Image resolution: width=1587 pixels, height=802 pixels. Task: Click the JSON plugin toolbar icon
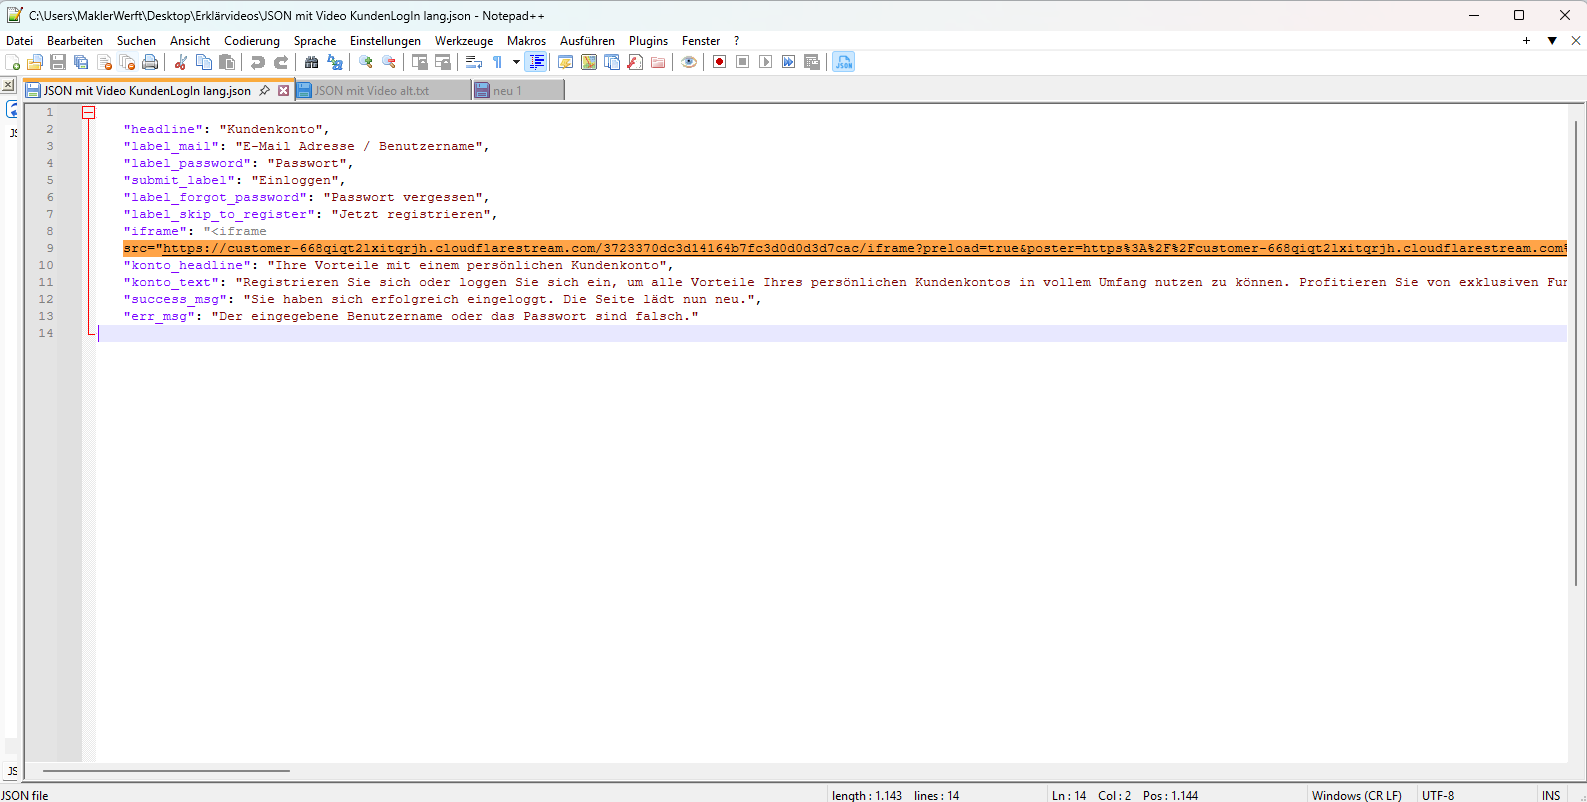pos(844,62)
